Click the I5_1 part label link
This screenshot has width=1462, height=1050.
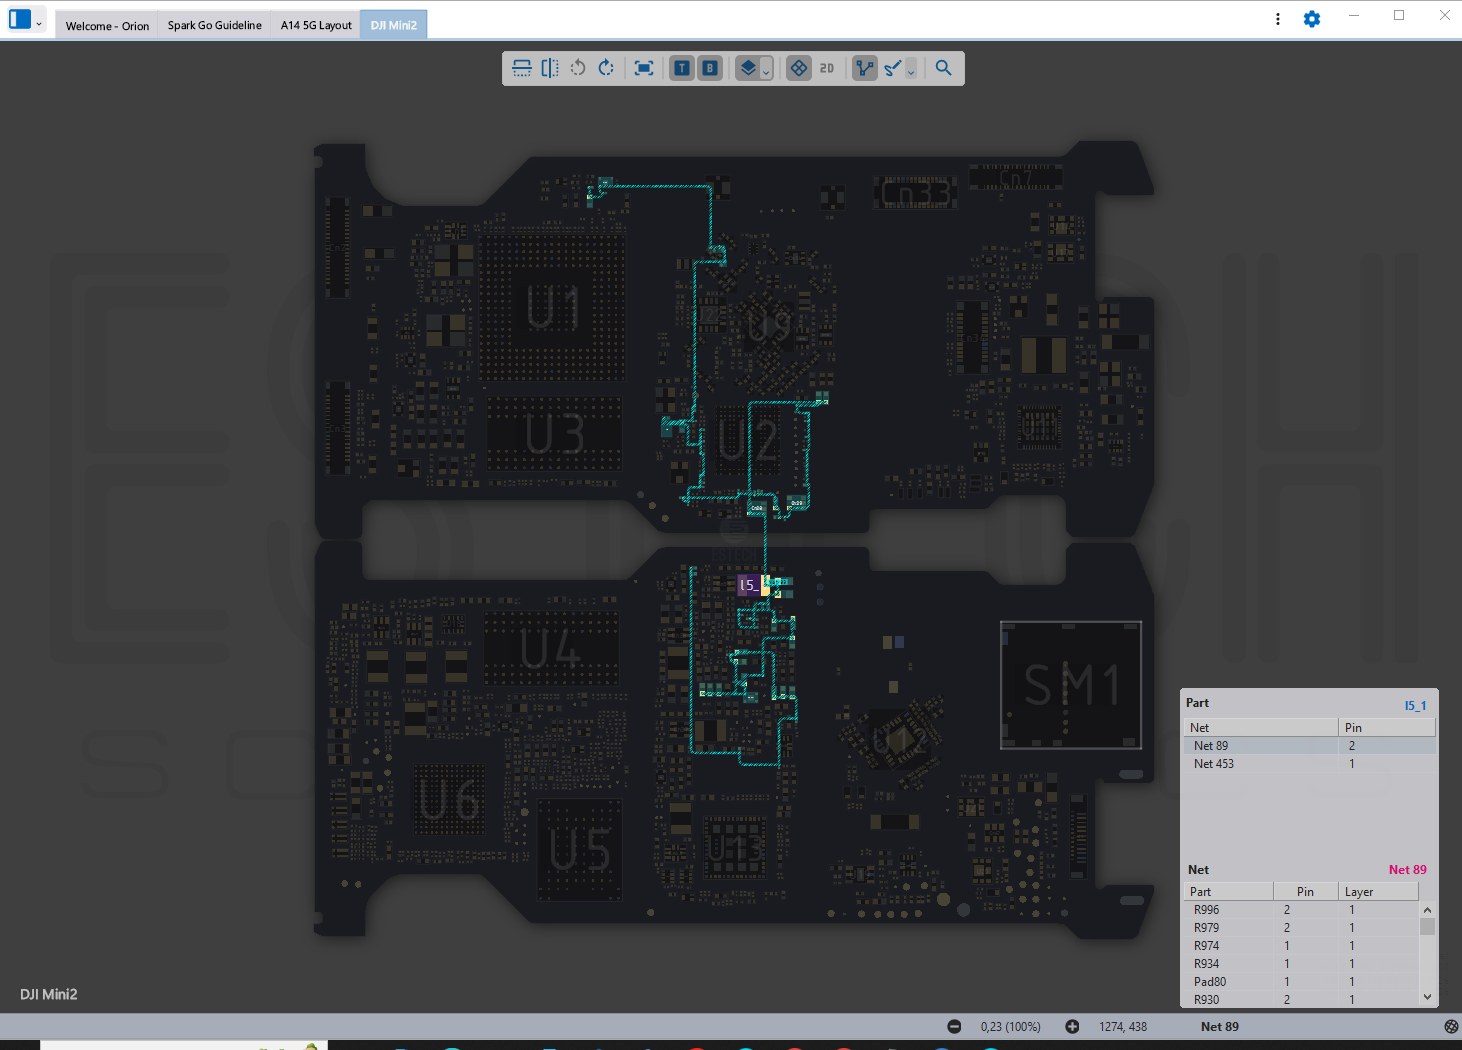click(x=1415, y=706)
